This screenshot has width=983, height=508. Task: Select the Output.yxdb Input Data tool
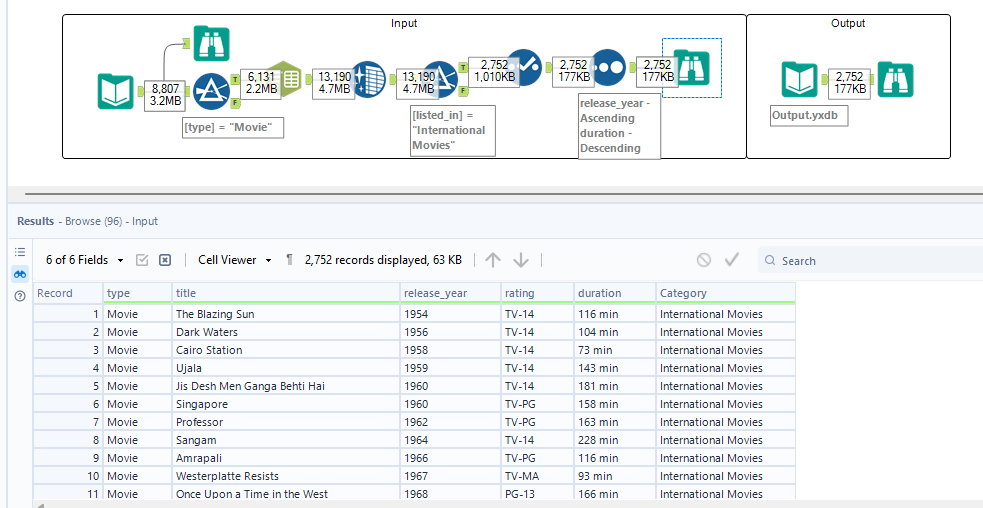coord(800,79)
